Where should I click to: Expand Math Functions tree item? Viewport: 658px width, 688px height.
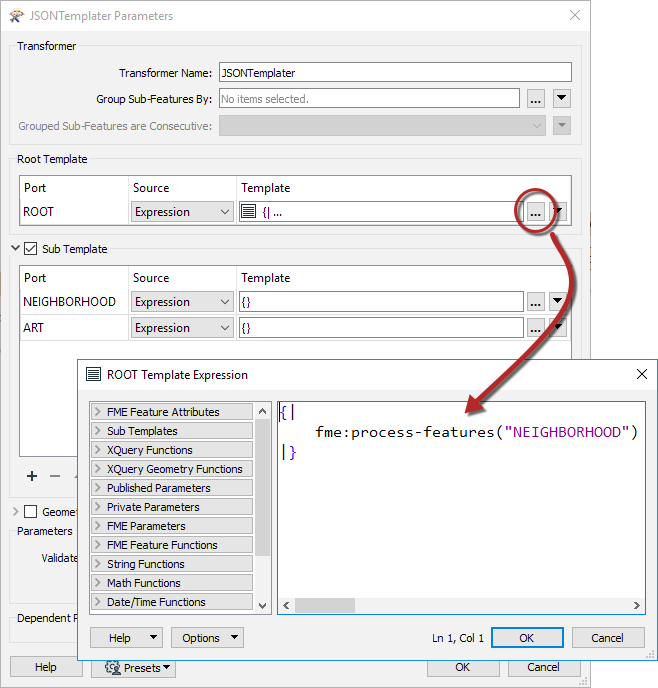pyautogui.click(x=172, y=583)
